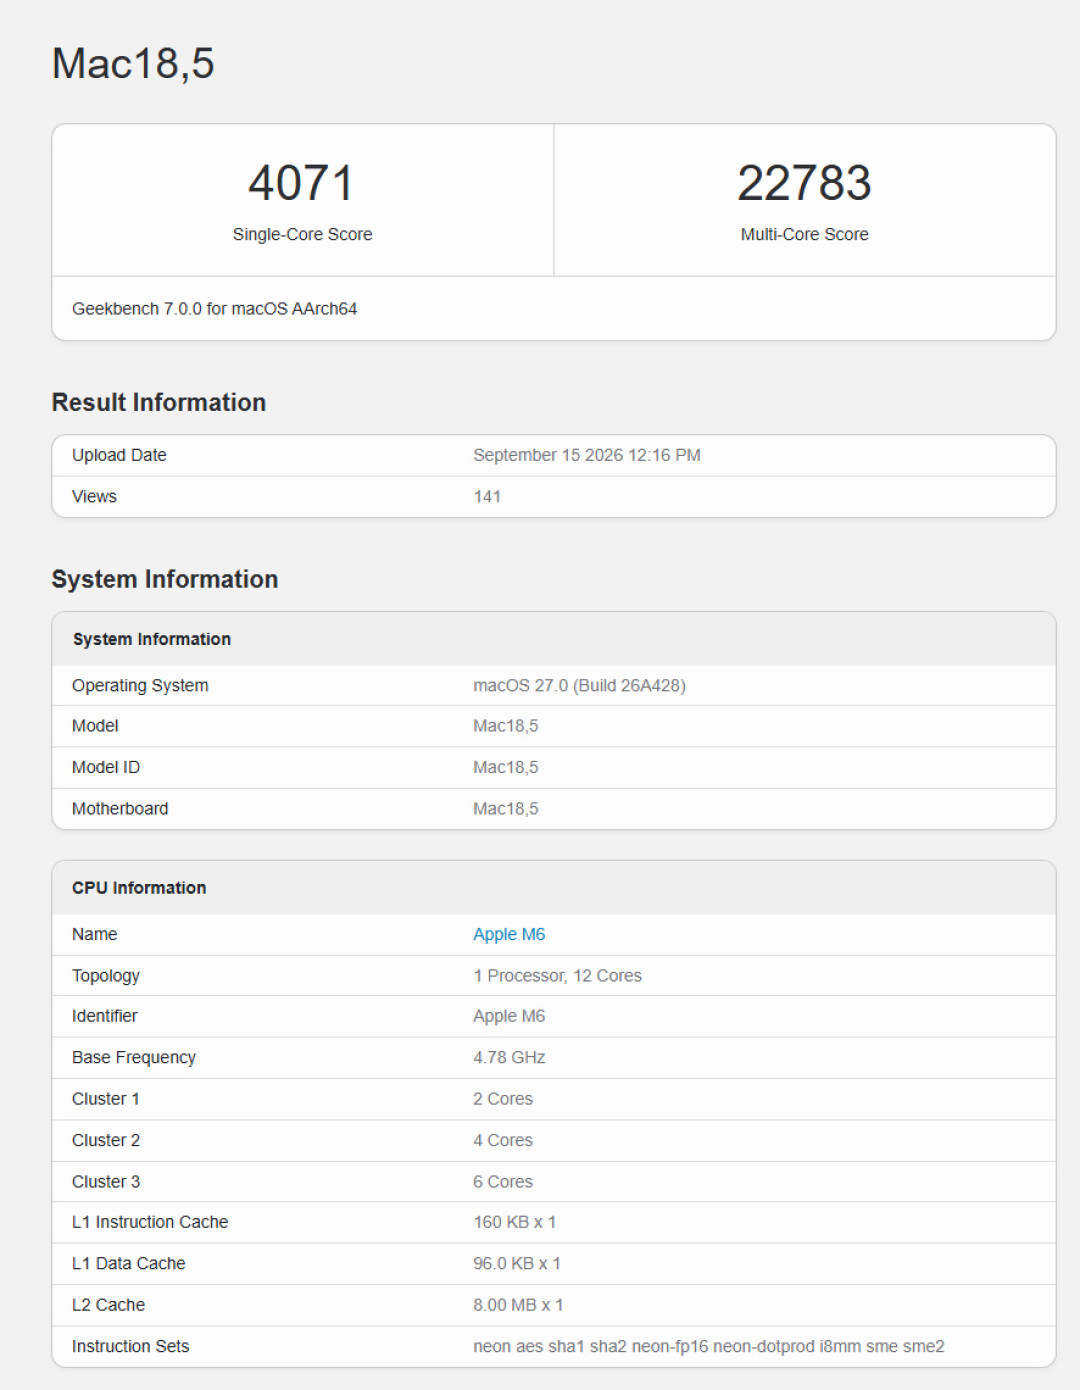Click the Operating System label
Screen dimensions: 1080x1390
click(140, 686)
